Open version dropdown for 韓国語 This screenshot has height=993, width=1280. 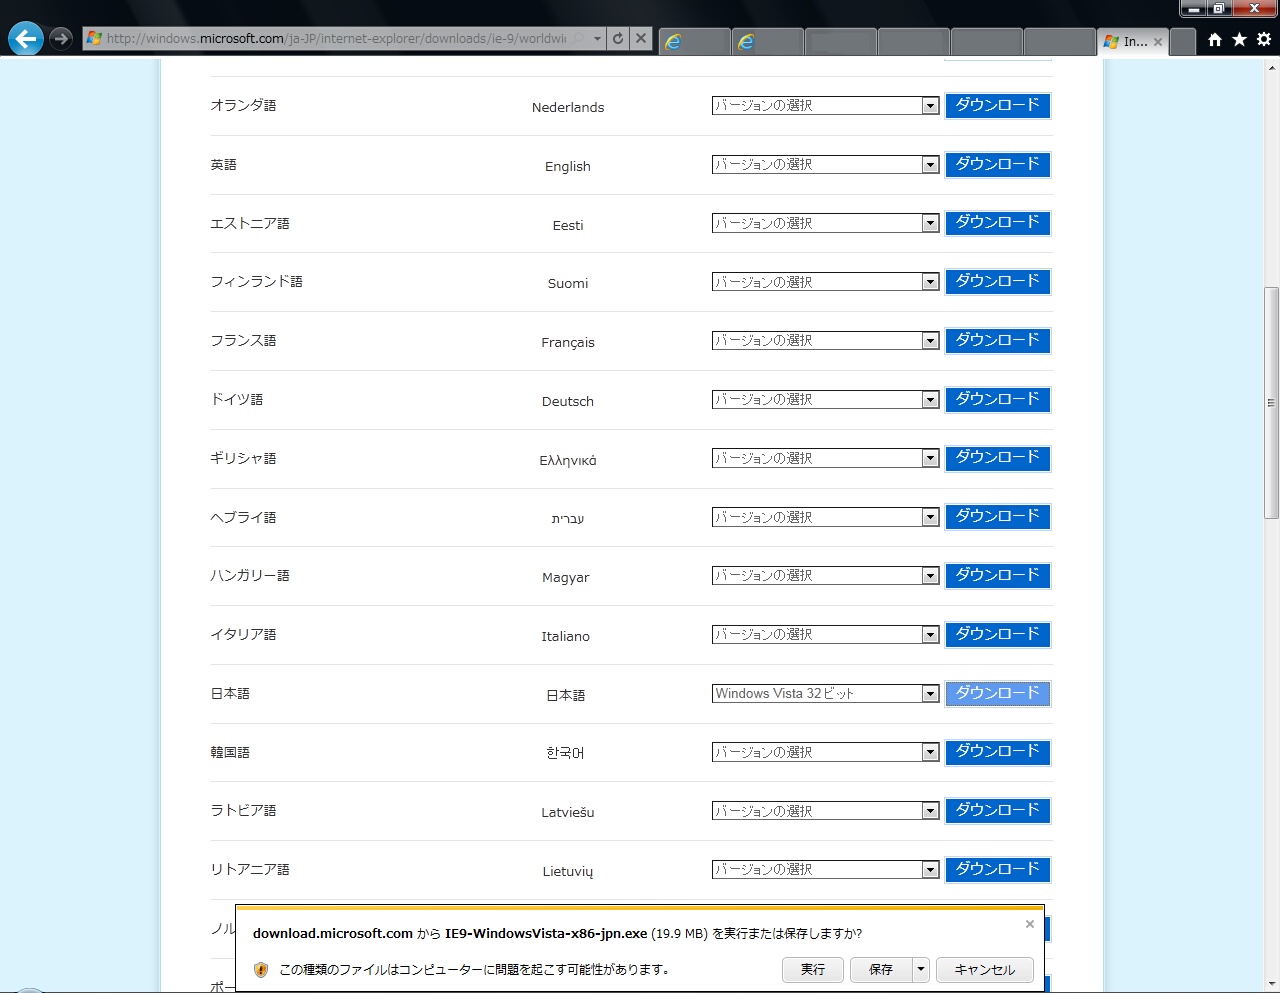826,752
